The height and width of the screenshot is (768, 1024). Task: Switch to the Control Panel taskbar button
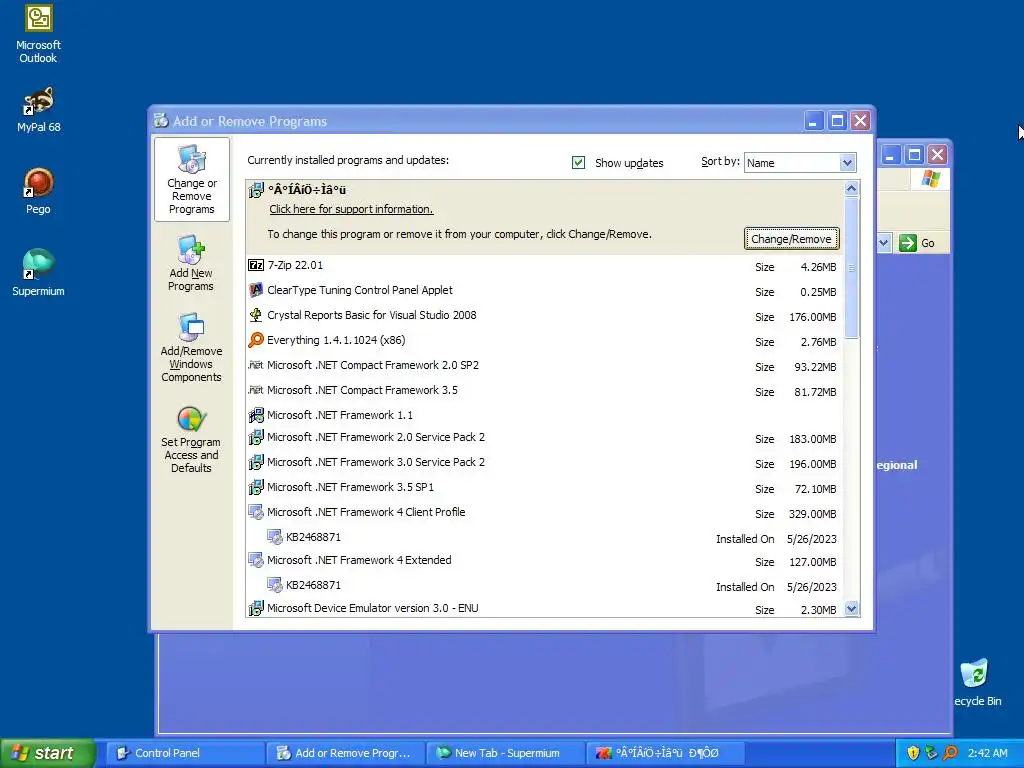(x=185, y=753)
